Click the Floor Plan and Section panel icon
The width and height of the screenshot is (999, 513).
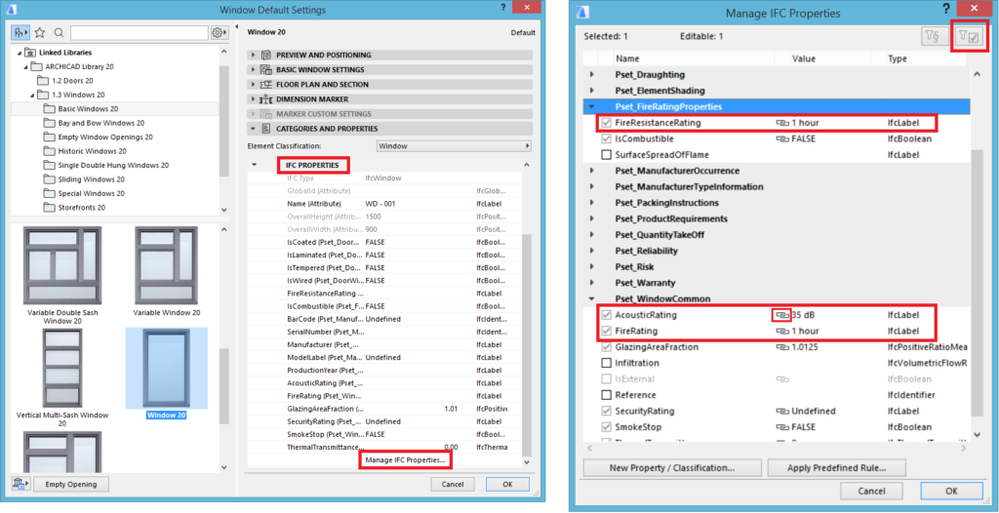tap(266, 84)
